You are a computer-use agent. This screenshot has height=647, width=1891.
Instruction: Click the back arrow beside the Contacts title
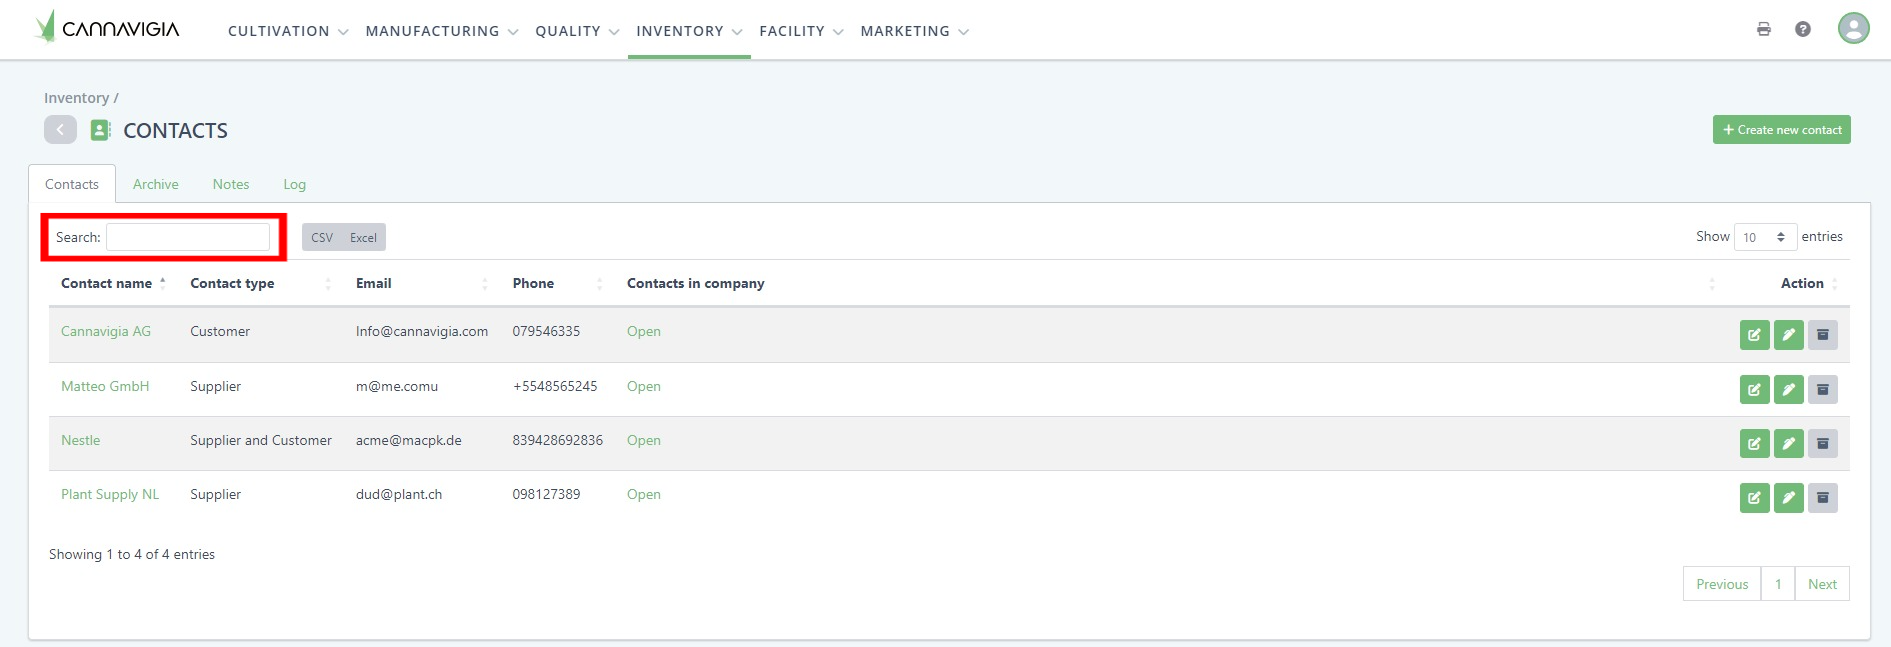(x=60, y=130)
